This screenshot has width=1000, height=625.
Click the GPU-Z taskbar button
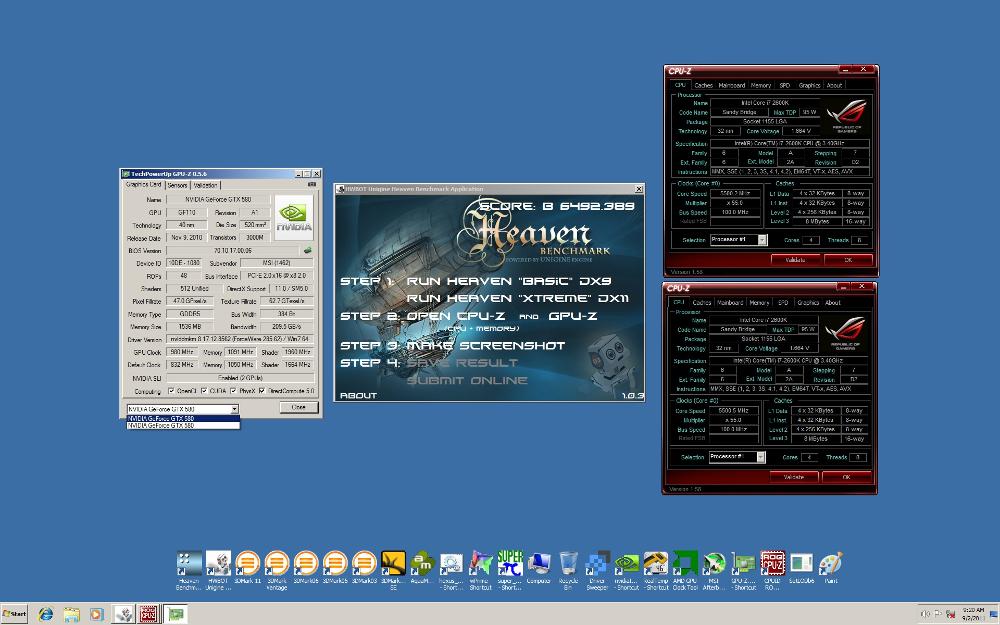(175, 614)
